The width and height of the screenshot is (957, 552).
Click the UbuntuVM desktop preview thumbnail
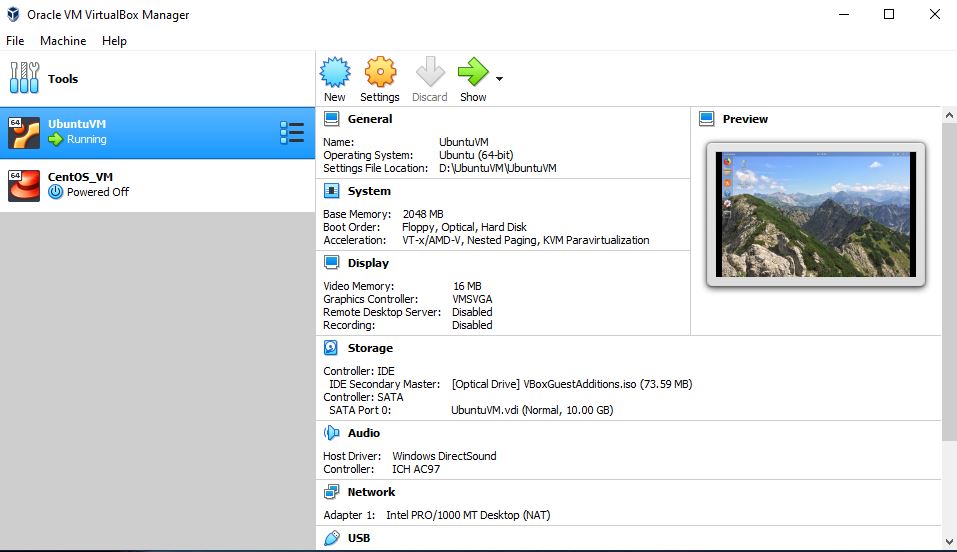coord(816,214)
